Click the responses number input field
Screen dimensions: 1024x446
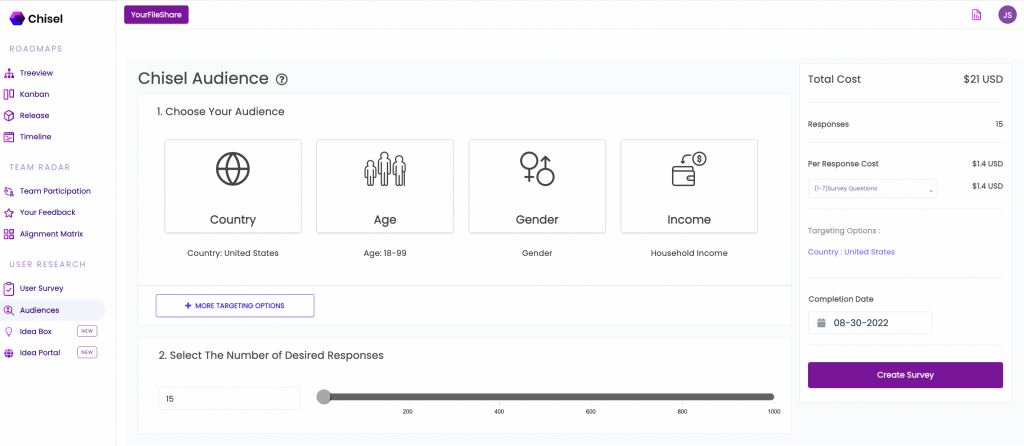pos(229,398)
